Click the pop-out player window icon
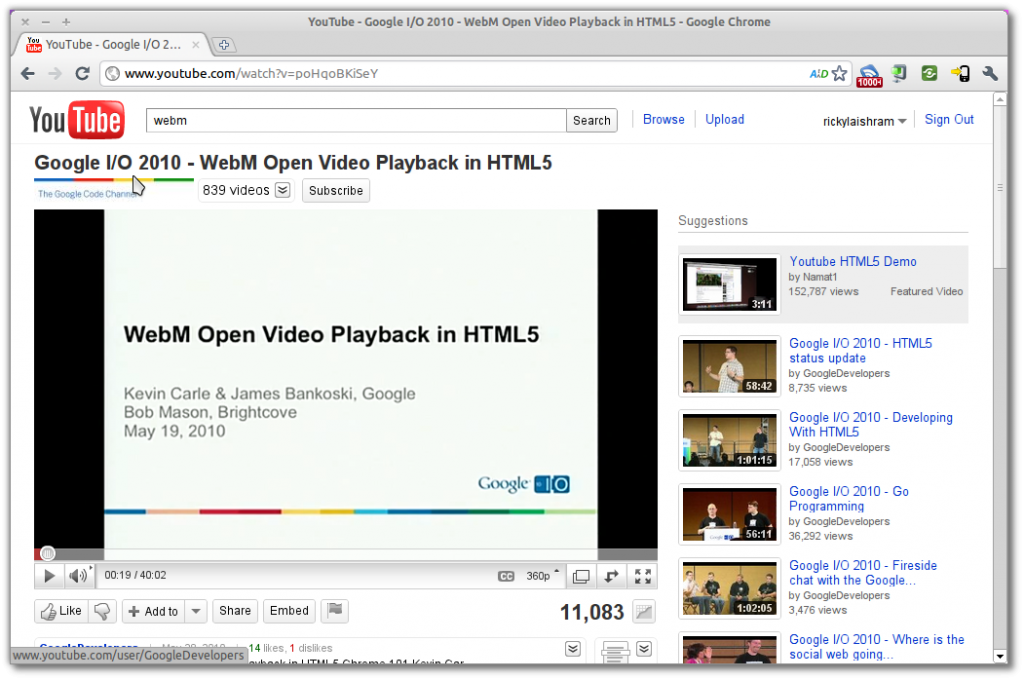This screenshot has width=1024, height=680. click(x=580, y=576)
